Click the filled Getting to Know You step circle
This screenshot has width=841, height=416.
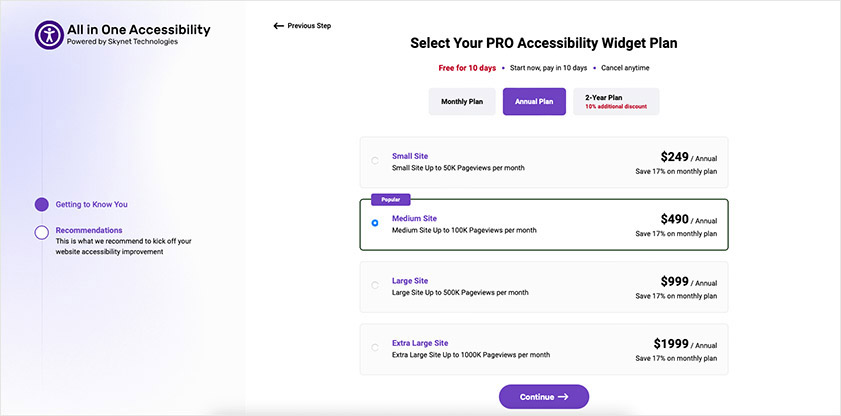41,204
